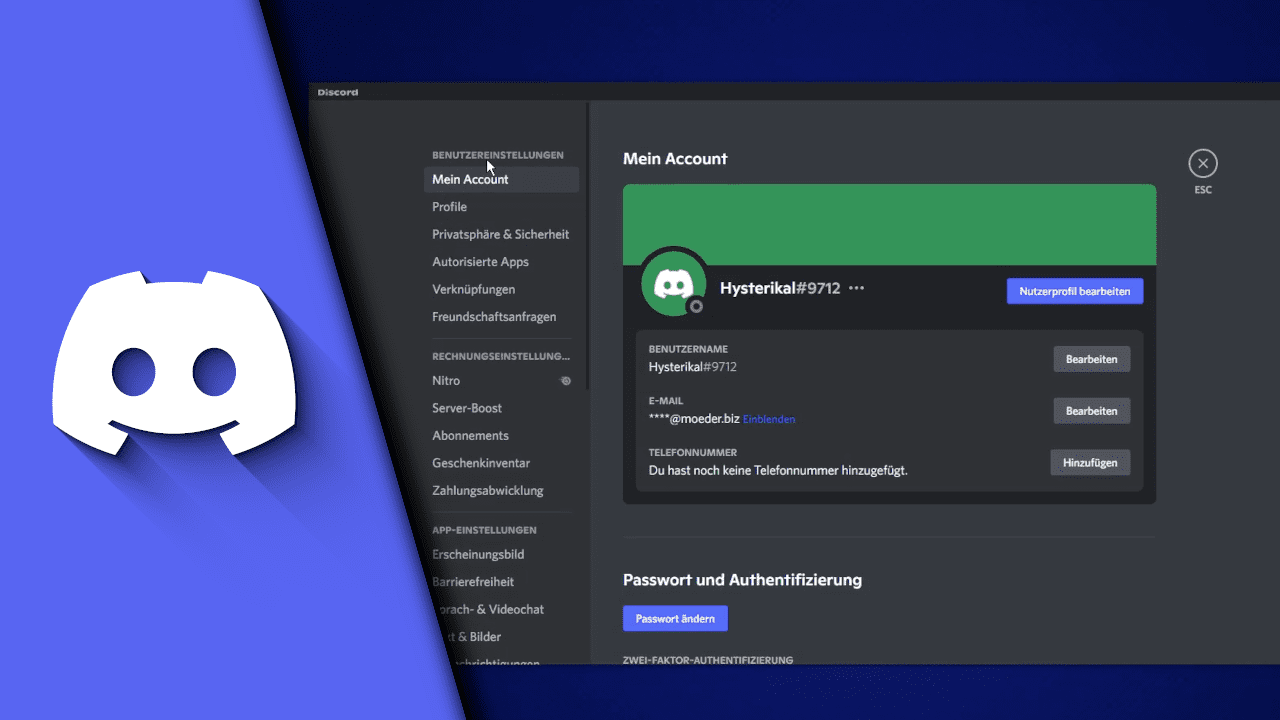Click Hinzufügen for Telefonnummer

(x=1090, y=463)
